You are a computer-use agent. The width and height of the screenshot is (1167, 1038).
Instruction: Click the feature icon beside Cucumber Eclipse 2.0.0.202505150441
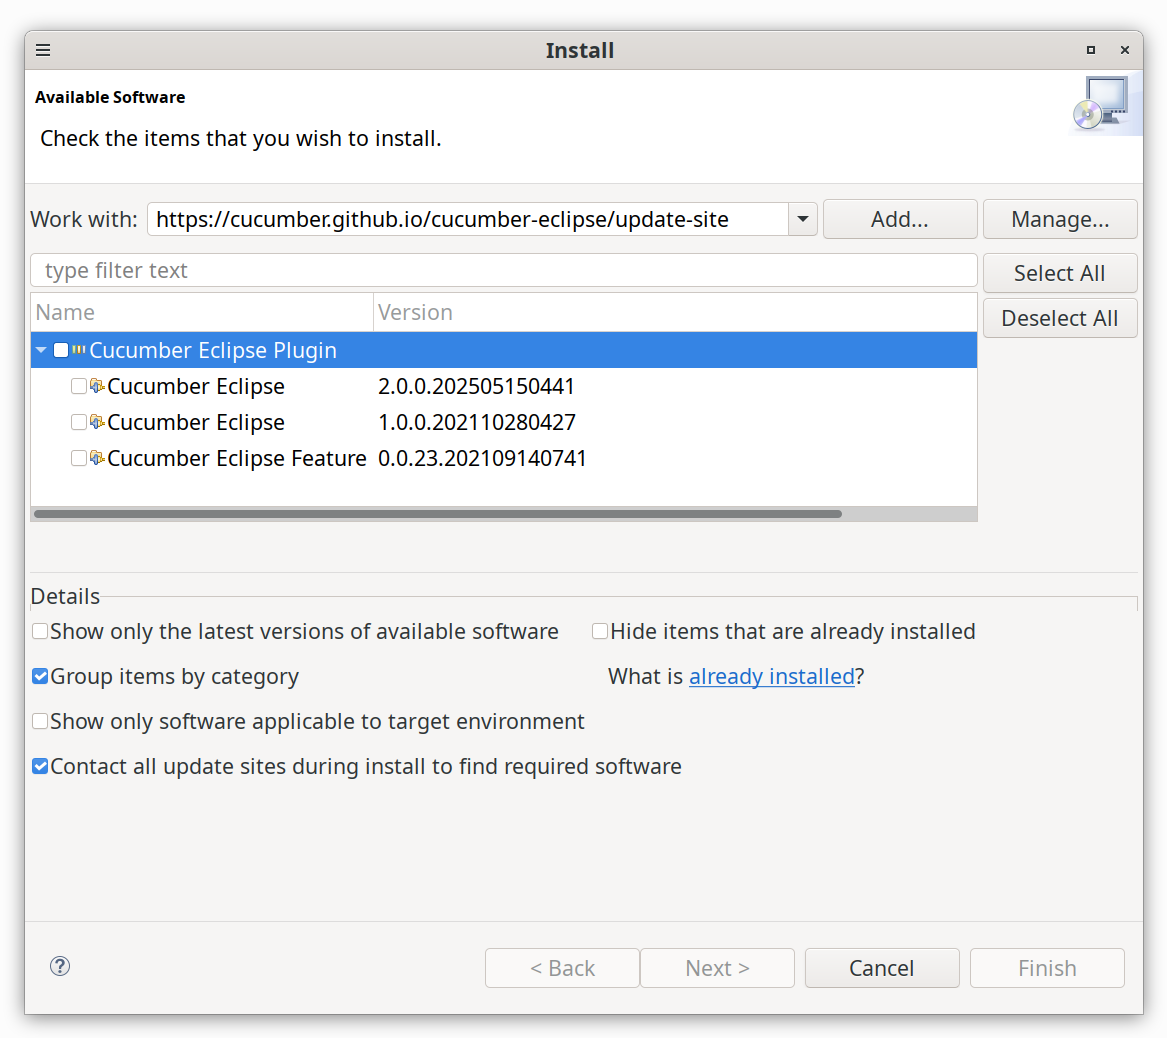(97, 385)
